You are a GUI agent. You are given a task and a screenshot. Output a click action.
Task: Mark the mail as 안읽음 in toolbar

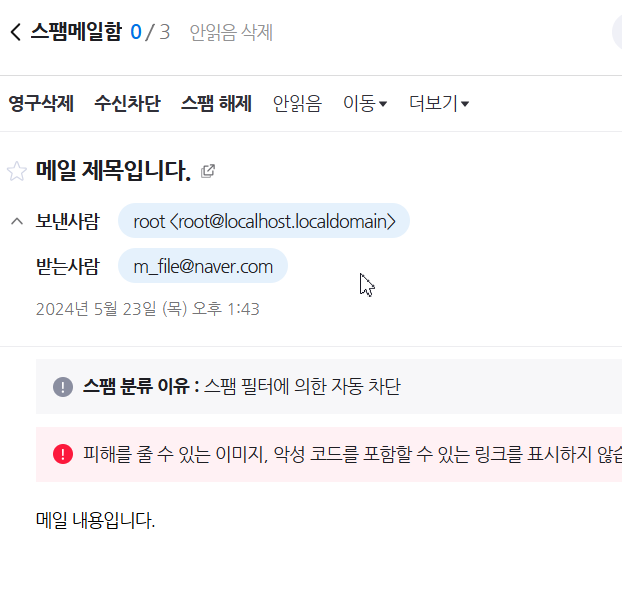pyautogui.click(x=297, y=103)
